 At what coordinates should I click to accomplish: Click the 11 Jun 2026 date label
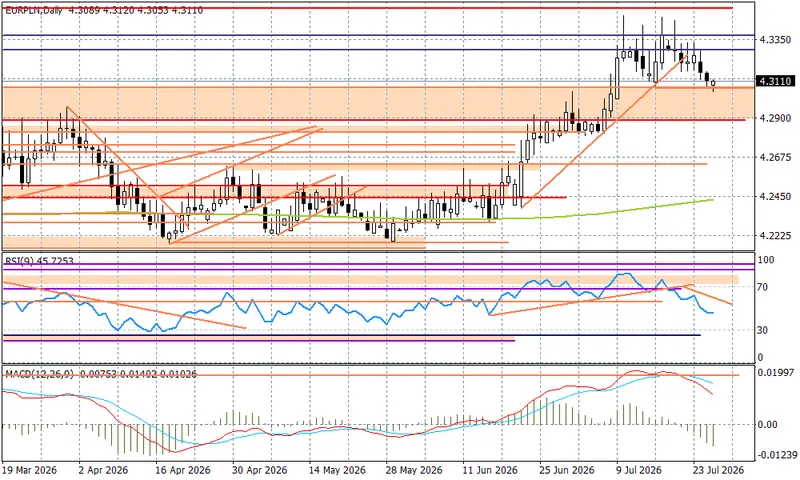pos(490,470)
